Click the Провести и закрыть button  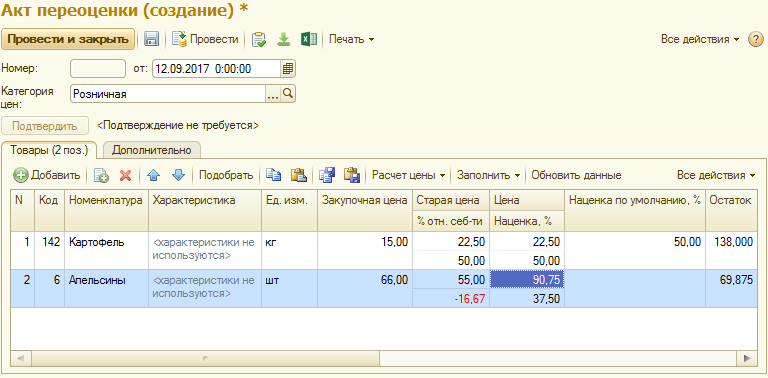(x=68, y=39)
